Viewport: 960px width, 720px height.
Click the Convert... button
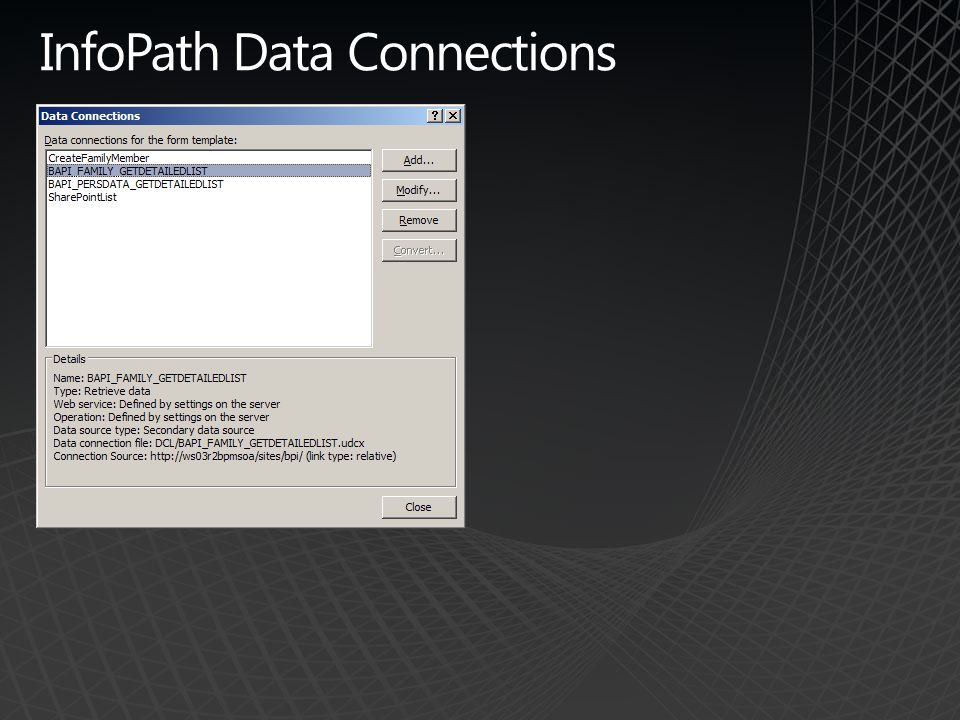[x=419, y=250]
